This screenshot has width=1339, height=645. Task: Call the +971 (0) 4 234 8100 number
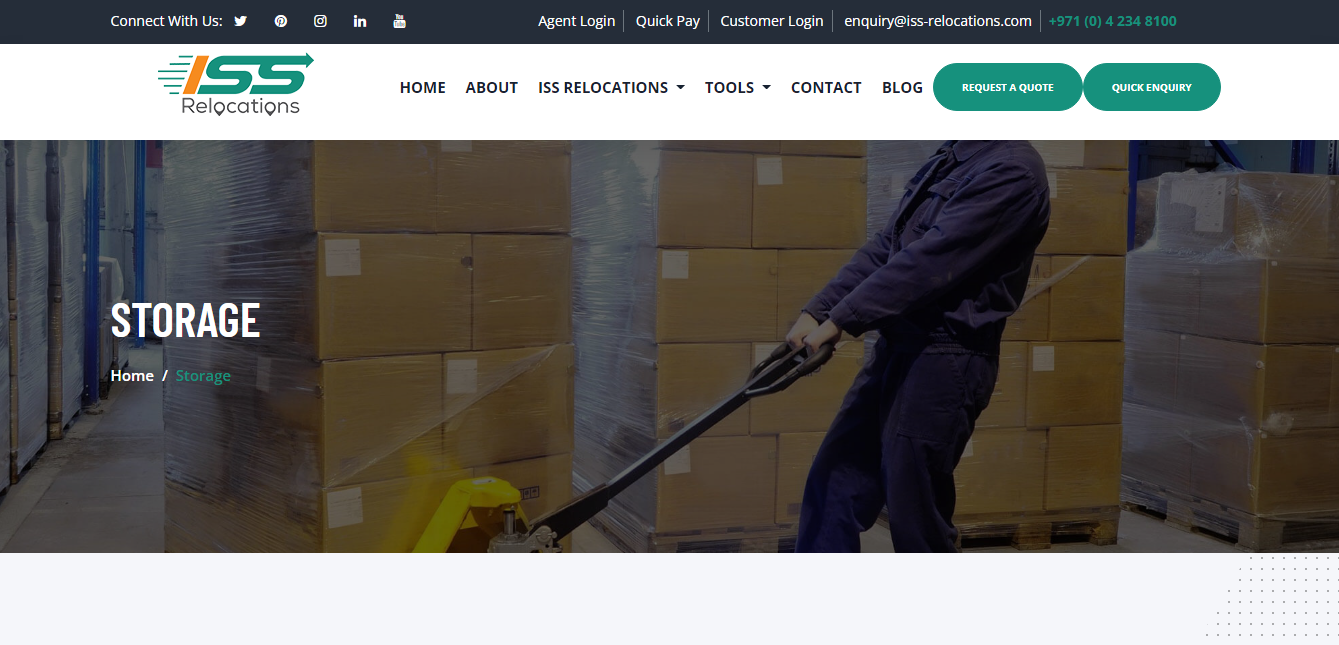tap(1112, 21)
